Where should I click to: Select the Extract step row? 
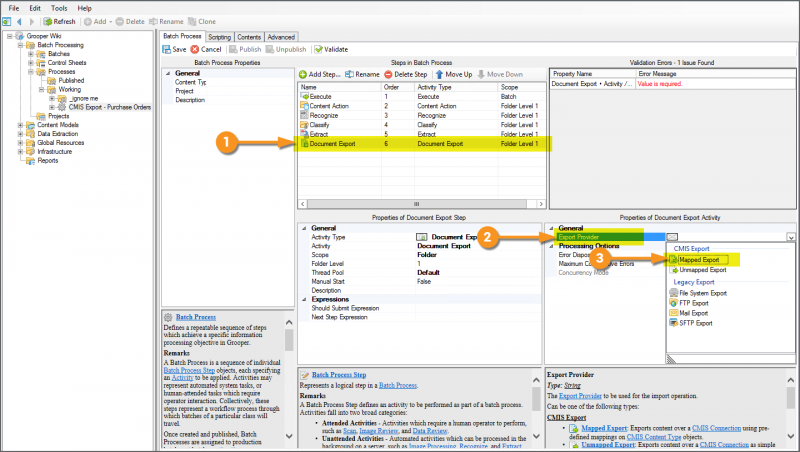point(421,134)
